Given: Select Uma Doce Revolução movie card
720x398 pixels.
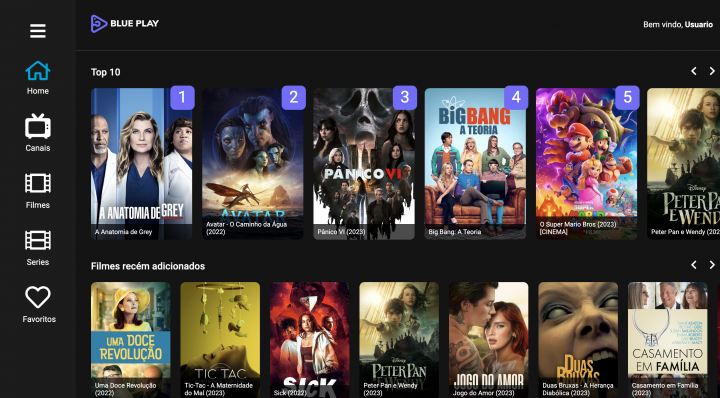Looking at the screenshot, I should tap(130, 340).
